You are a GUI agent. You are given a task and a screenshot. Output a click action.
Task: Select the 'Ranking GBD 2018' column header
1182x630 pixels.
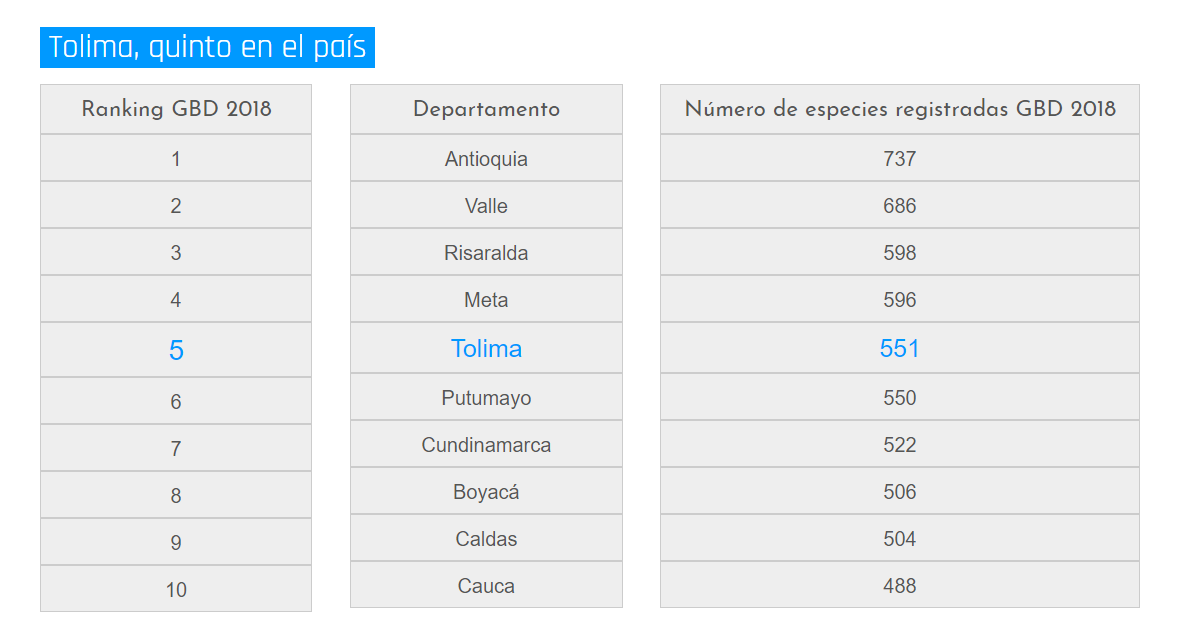(176, 109)
